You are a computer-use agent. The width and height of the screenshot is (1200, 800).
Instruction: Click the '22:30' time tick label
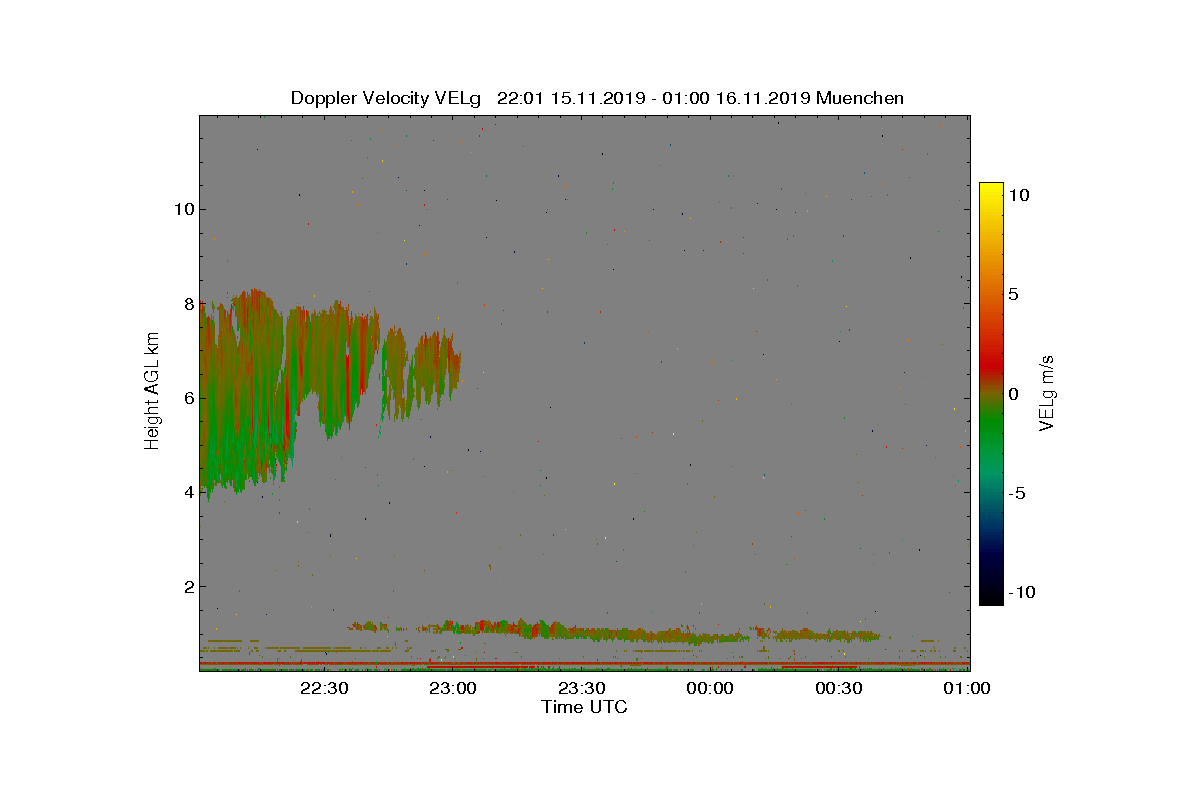(324, 688)
